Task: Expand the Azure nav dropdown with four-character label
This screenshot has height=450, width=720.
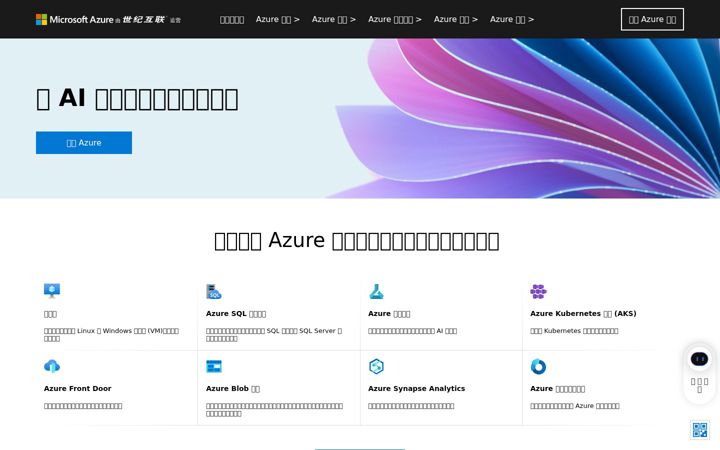Action: click(x=394, y=19)
